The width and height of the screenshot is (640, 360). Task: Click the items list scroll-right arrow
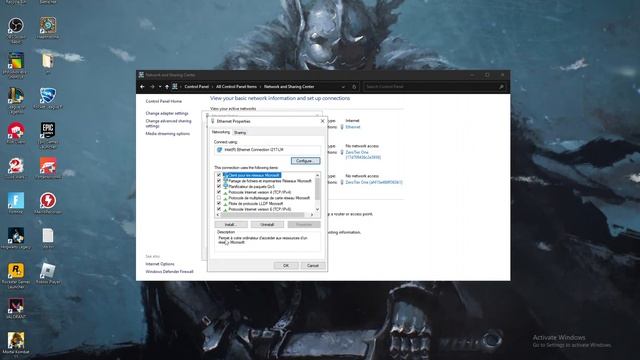pyautogui.click(x=312, y=215)
